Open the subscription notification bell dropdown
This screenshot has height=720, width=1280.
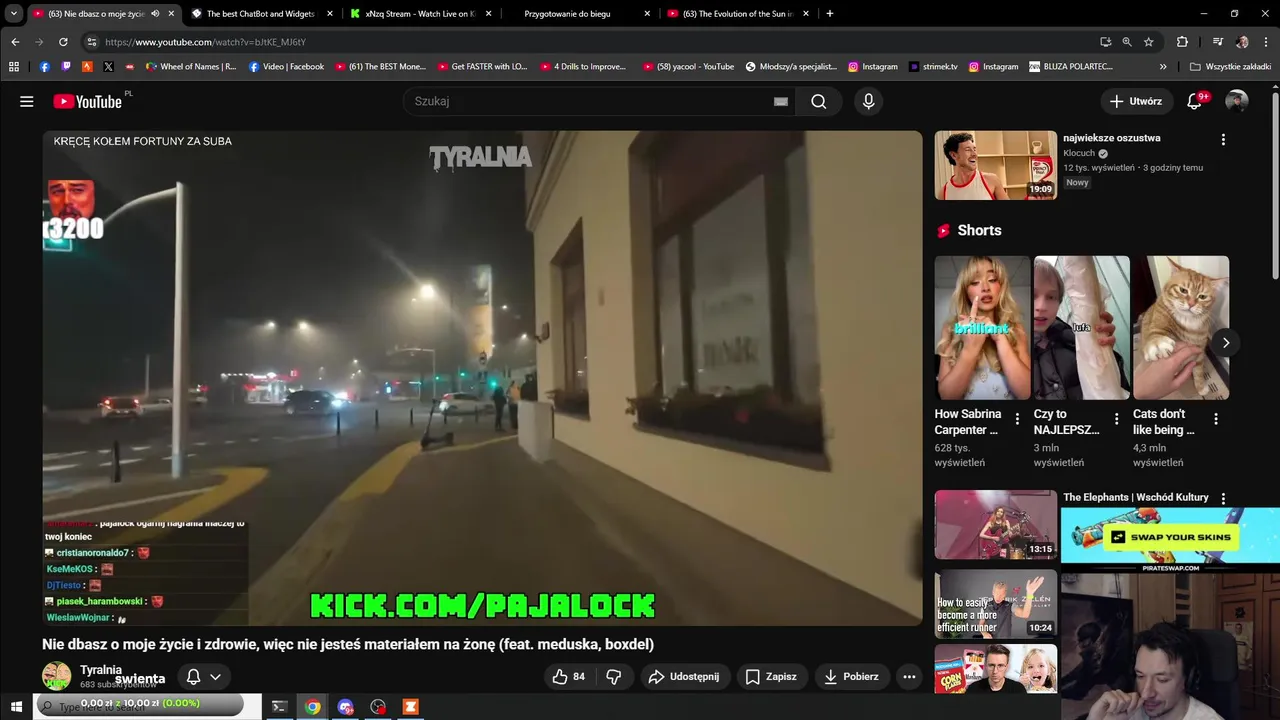click(202, 677)
